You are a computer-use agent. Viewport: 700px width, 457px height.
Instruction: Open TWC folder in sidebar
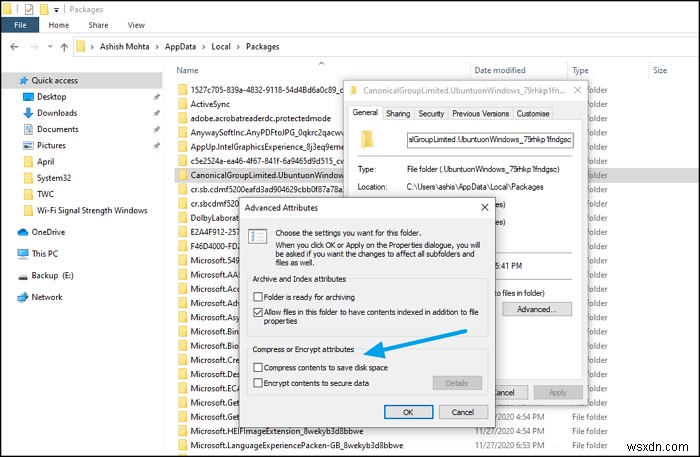click(45, 194)
